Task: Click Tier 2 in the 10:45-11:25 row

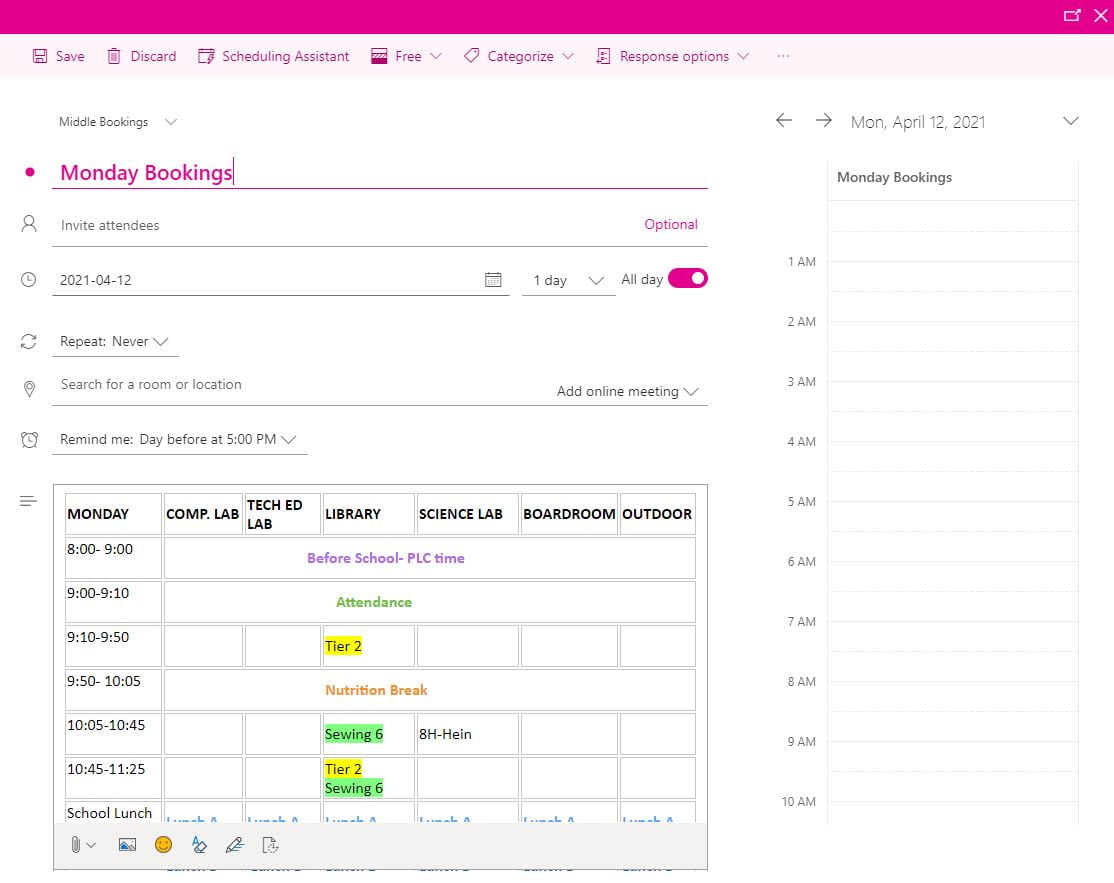Action: point(343,769)
